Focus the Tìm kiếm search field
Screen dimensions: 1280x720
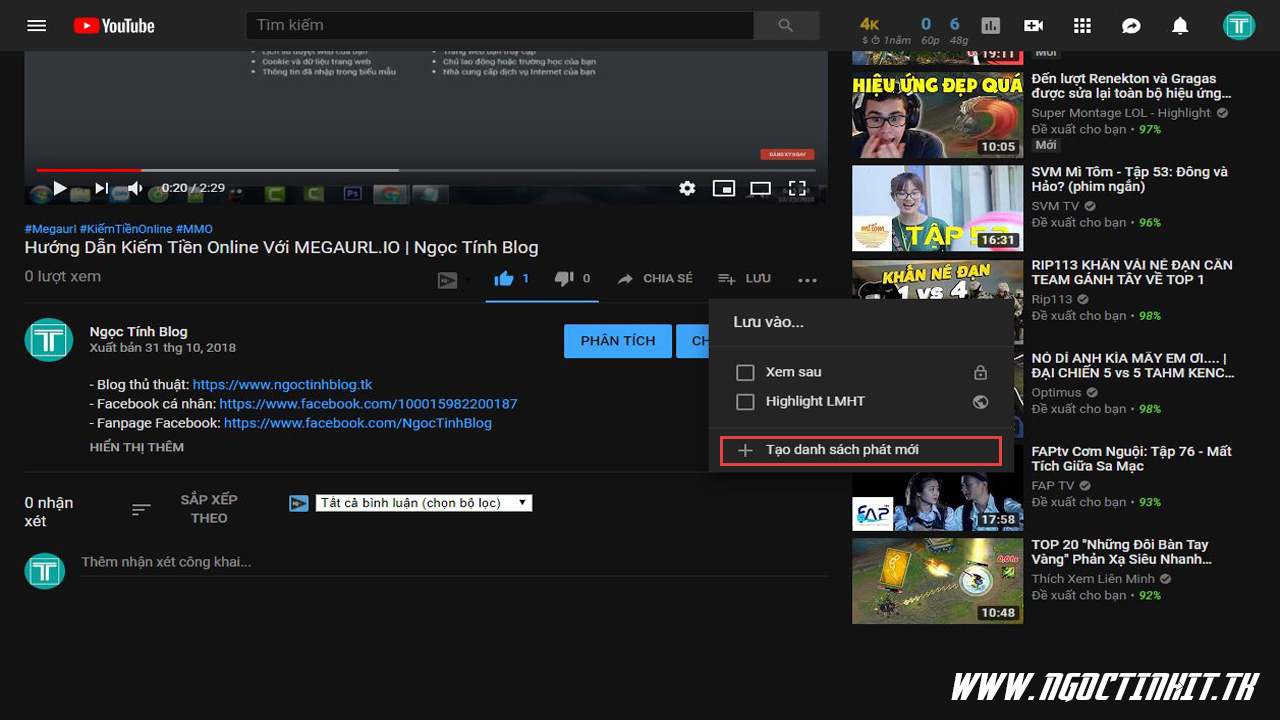pyautogui.click(x=499, y=25)
